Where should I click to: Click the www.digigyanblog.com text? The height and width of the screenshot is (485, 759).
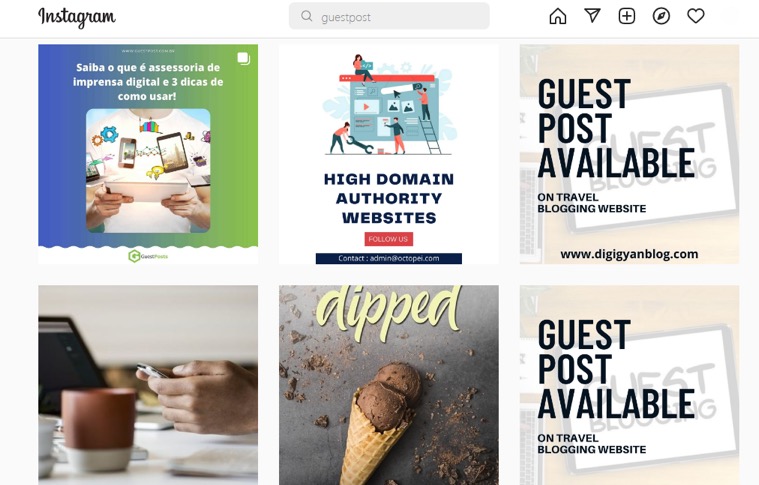629,254
